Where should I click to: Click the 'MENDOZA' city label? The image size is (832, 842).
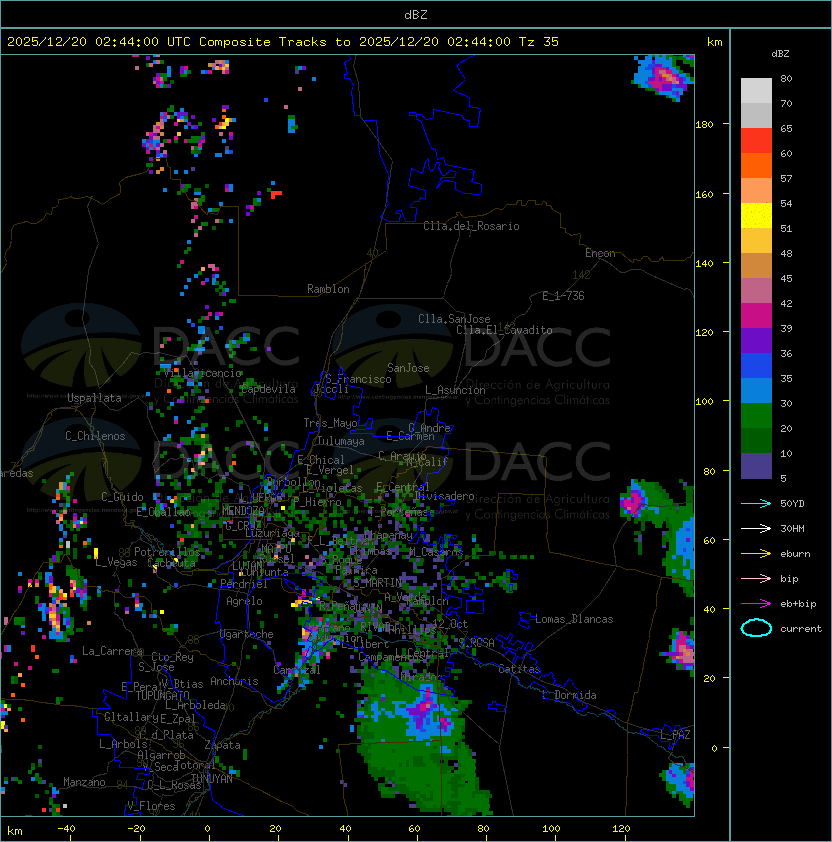pos(243,511)
